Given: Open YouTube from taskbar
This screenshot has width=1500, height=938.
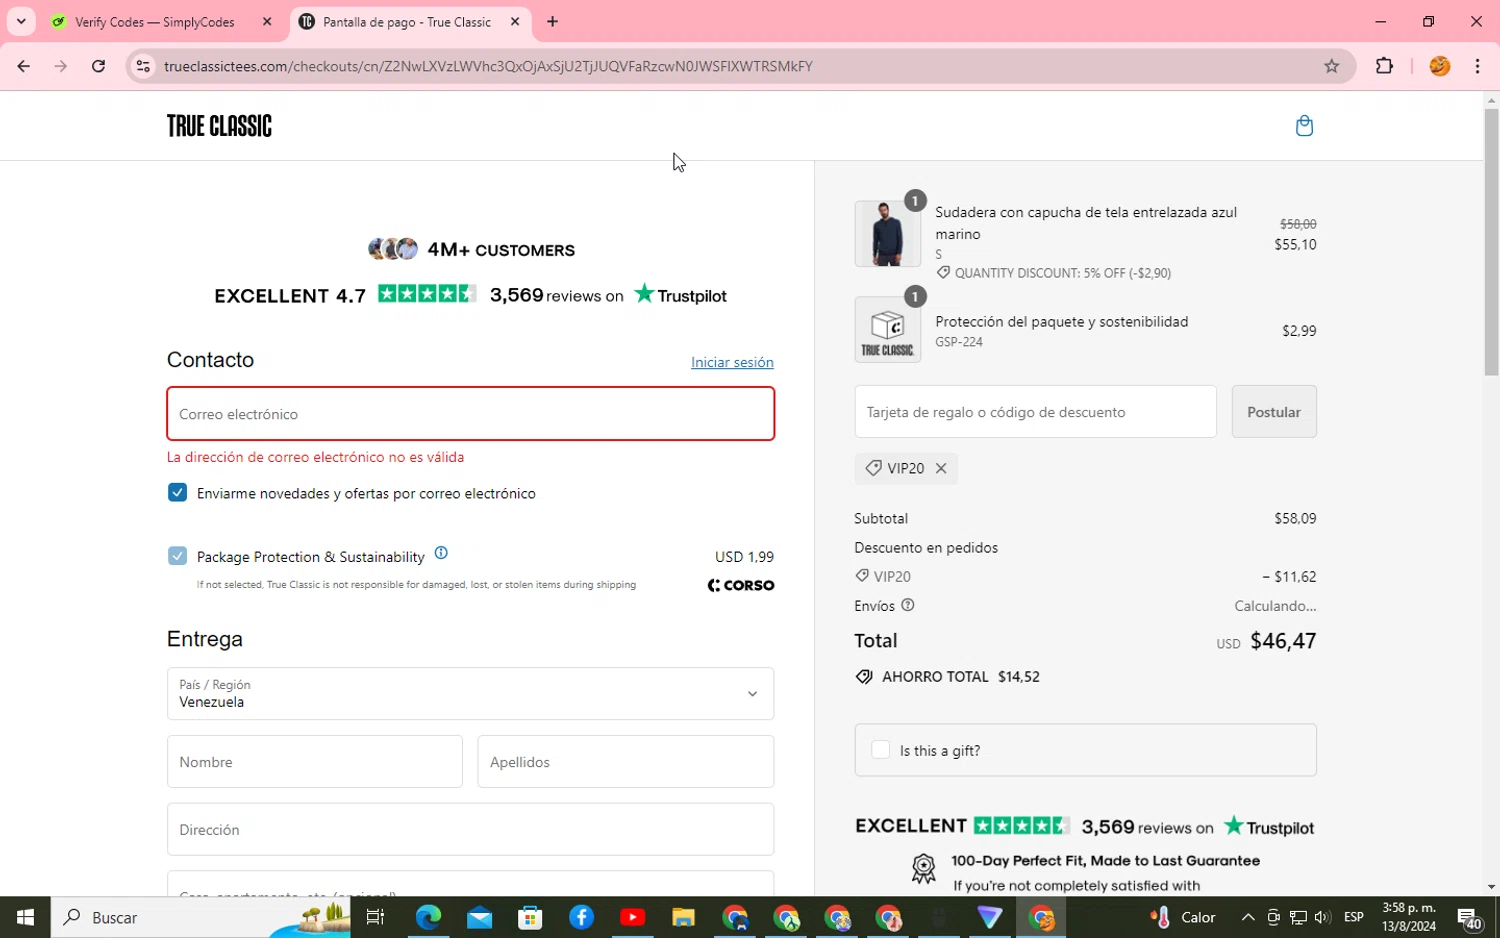Looking at the screenshot, I should [632, 917].
